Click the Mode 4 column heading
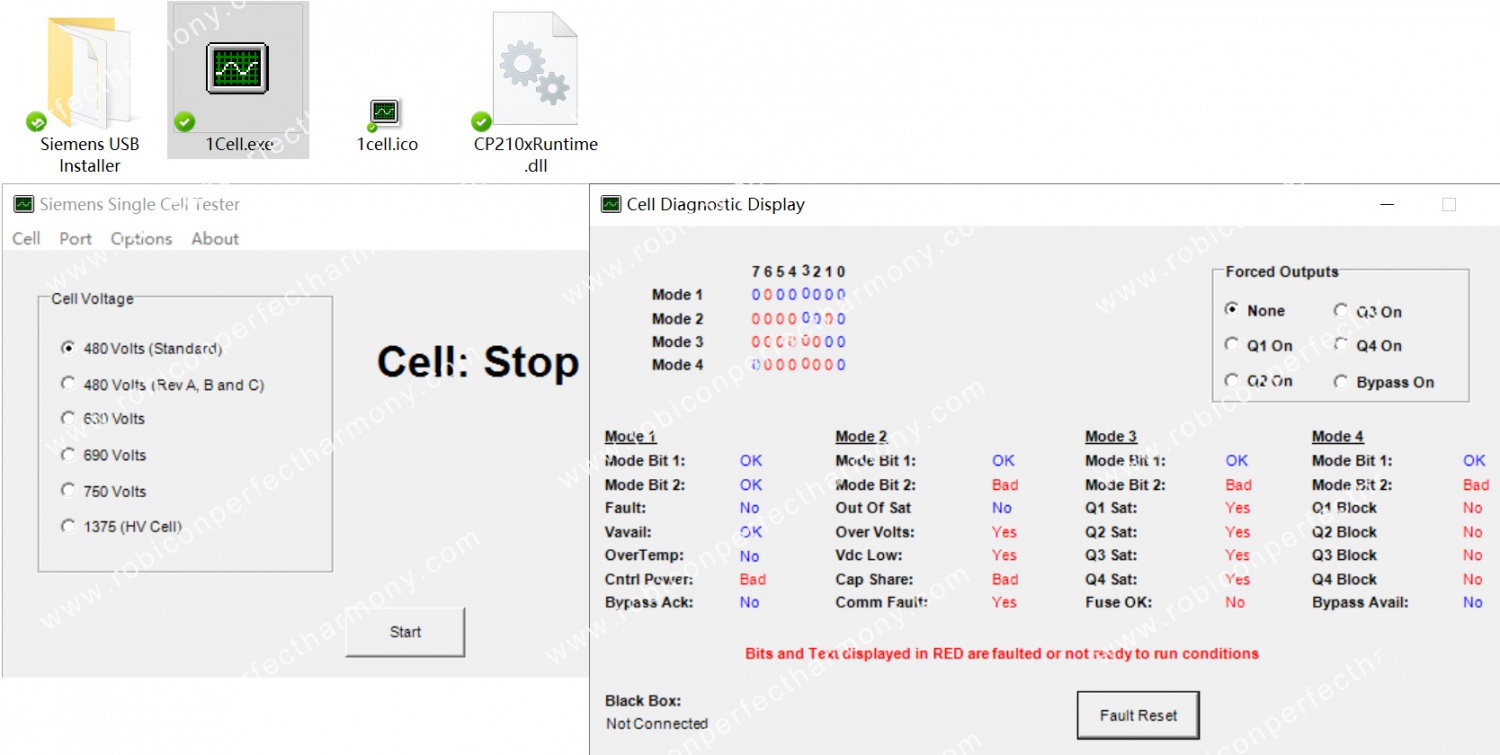 tap(1338, 437)
